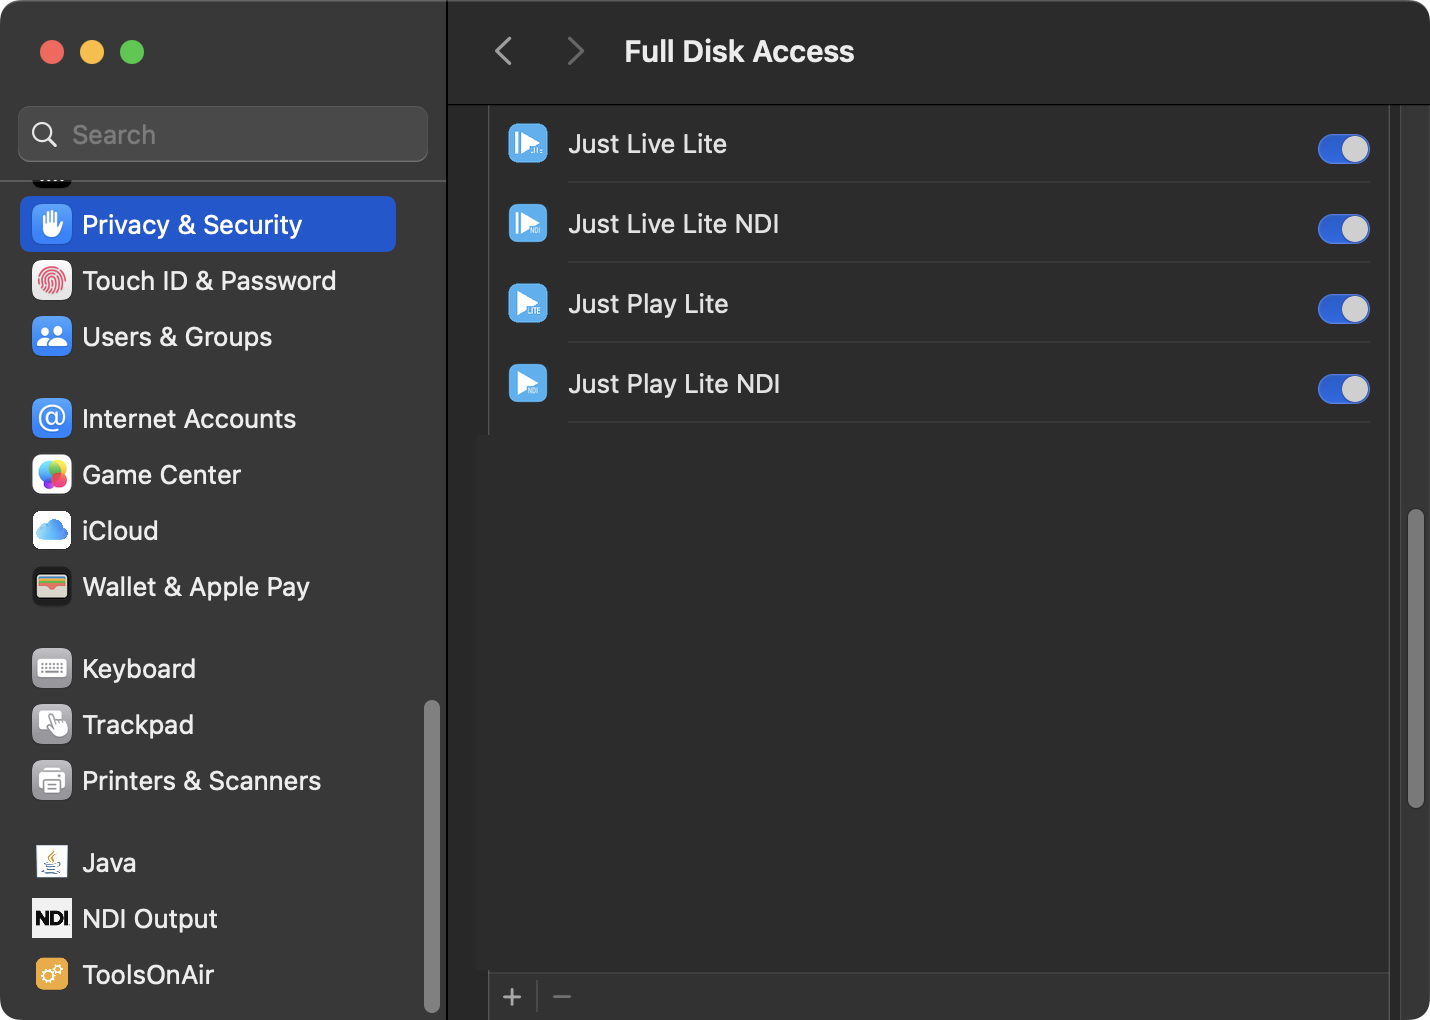Close the System Settings window
This screenshot has height=1020, width=1430.
52,51
